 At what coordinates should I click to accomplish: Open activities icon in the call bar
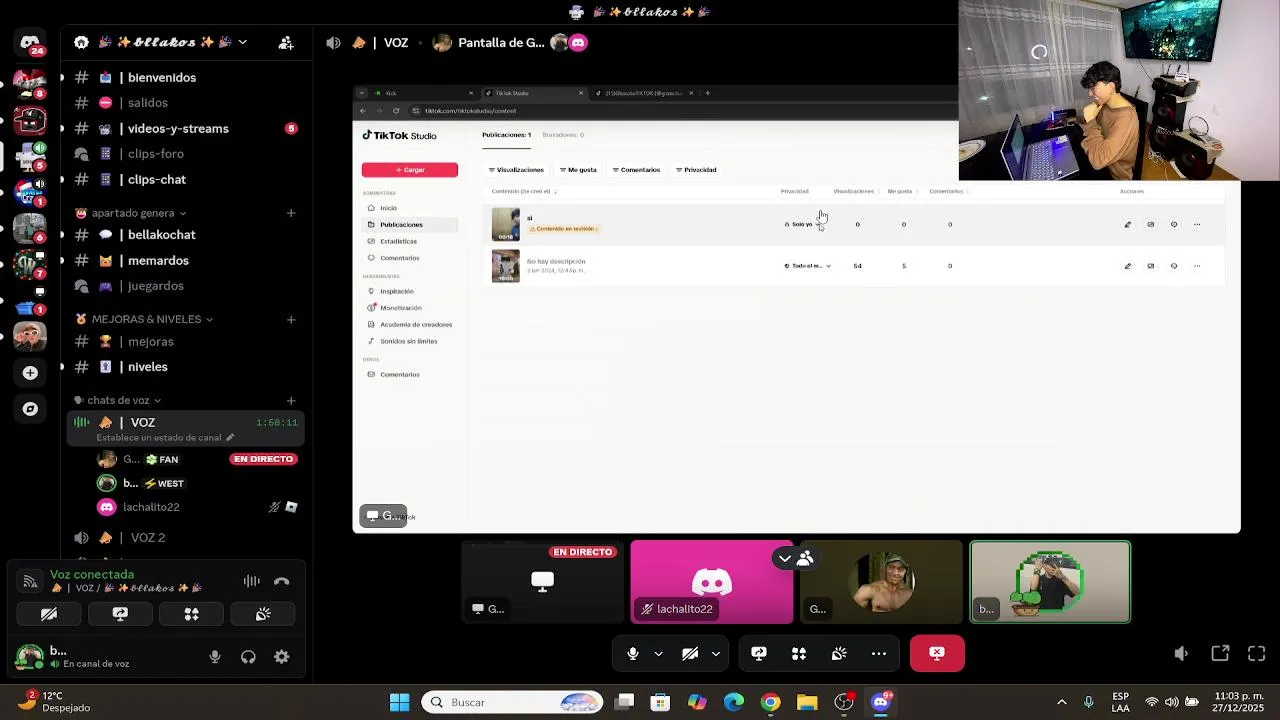pyautogui.click(x=799, y=653)
